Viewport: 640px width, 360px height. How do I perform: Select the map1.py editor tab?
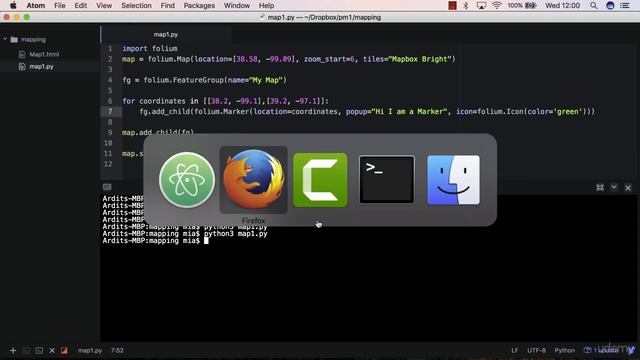click(166, 35)
